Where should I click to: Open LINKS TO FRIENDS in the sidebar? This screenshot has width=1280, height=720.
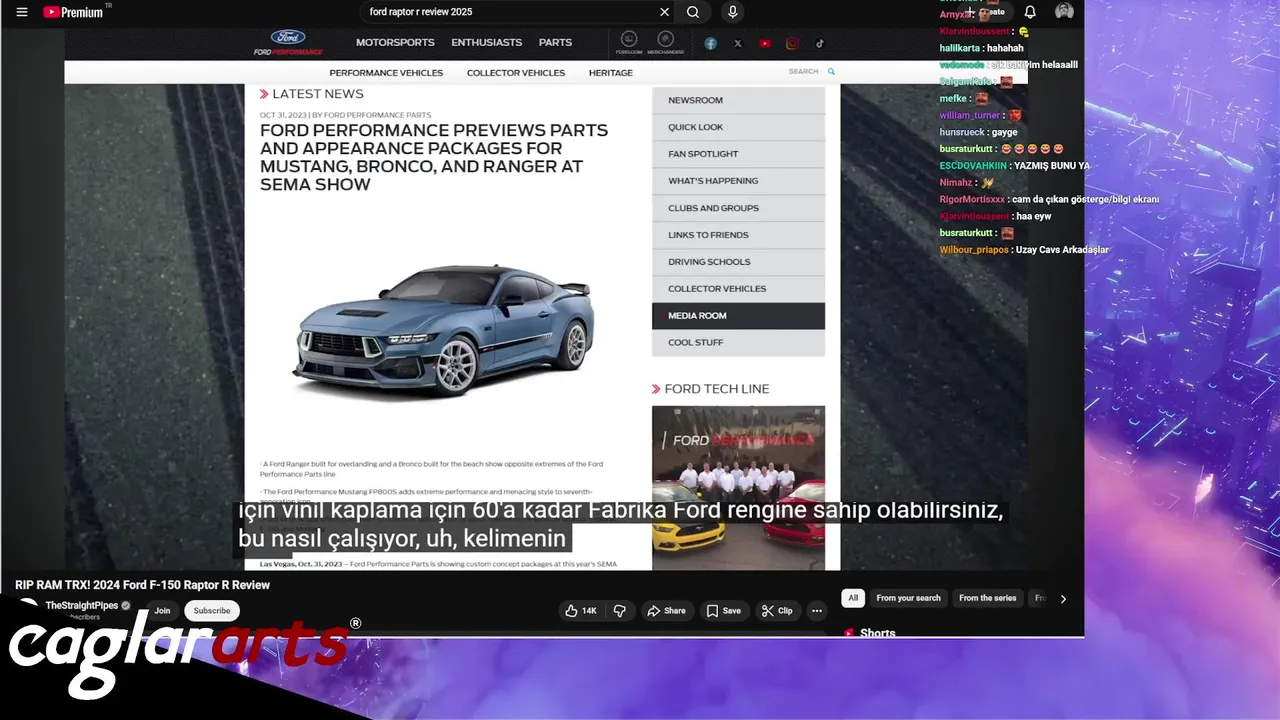pos(738,235)
